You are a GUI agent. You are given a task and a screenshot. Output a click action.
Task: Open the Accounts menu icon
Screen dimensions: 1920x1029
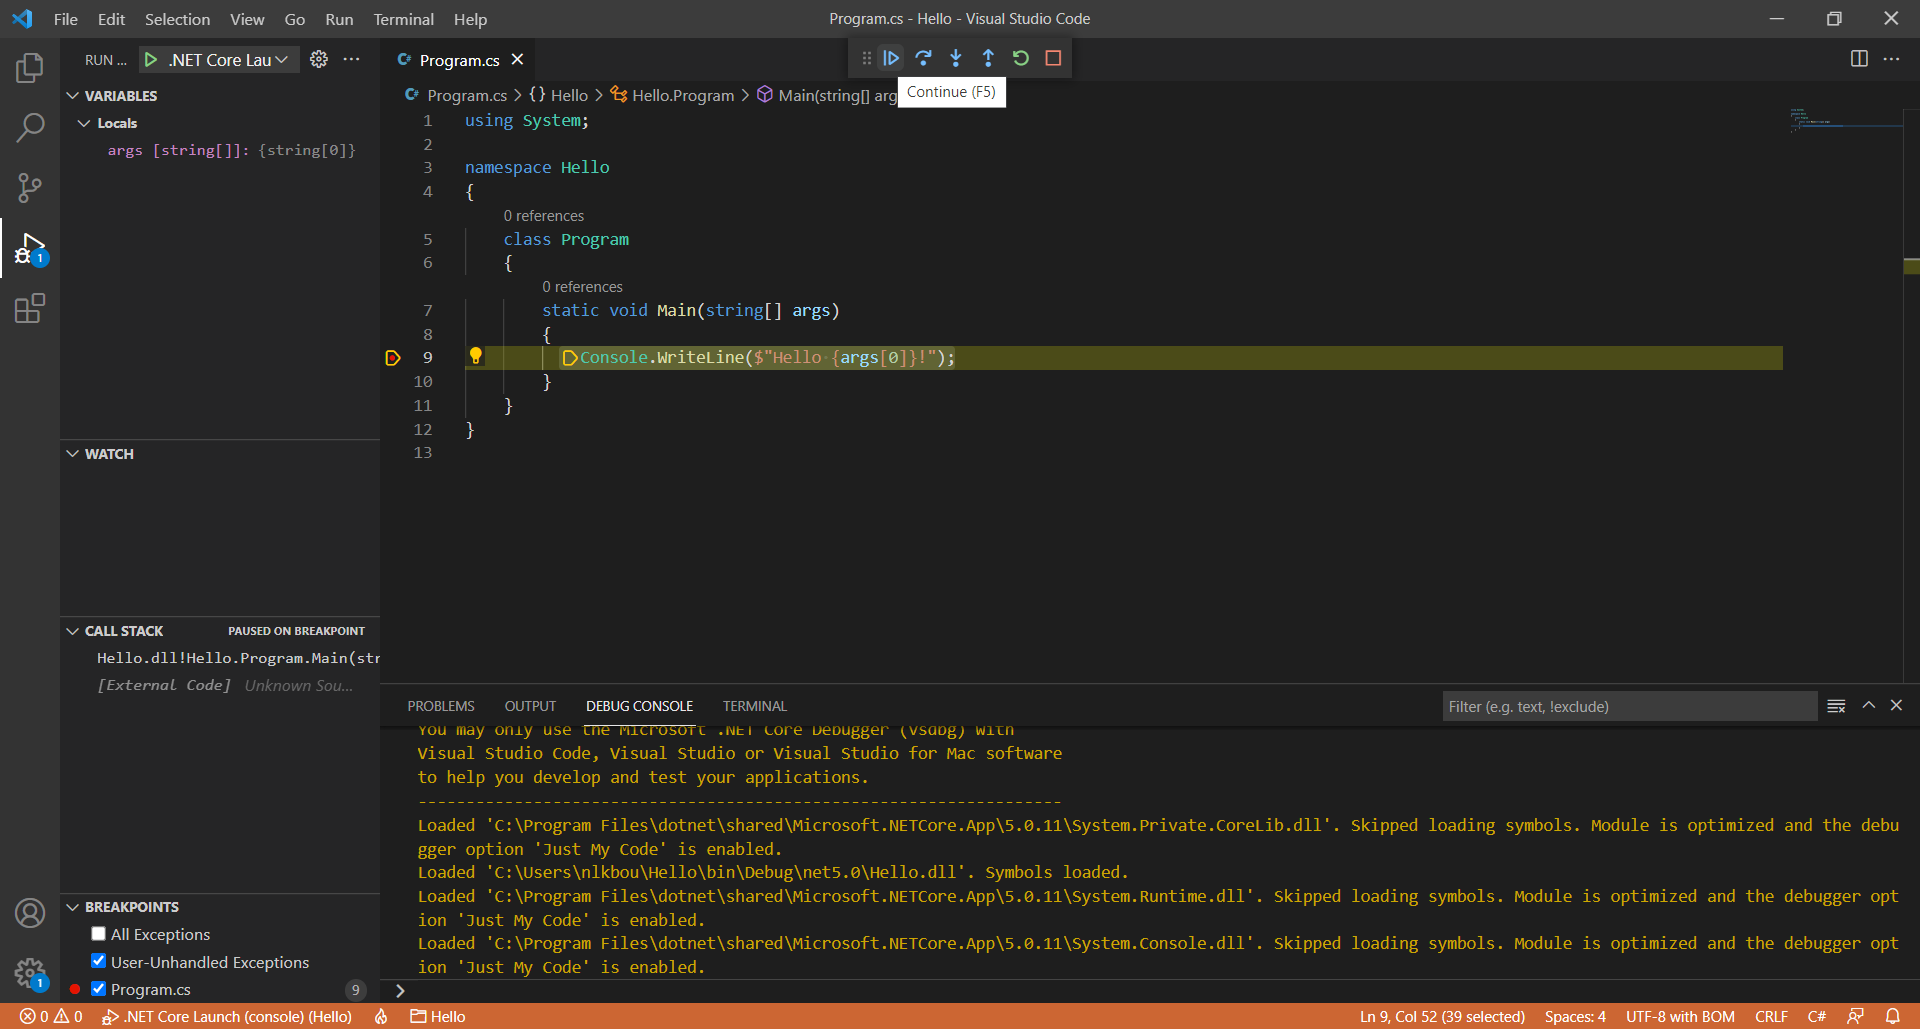click(x=30, y=913)
